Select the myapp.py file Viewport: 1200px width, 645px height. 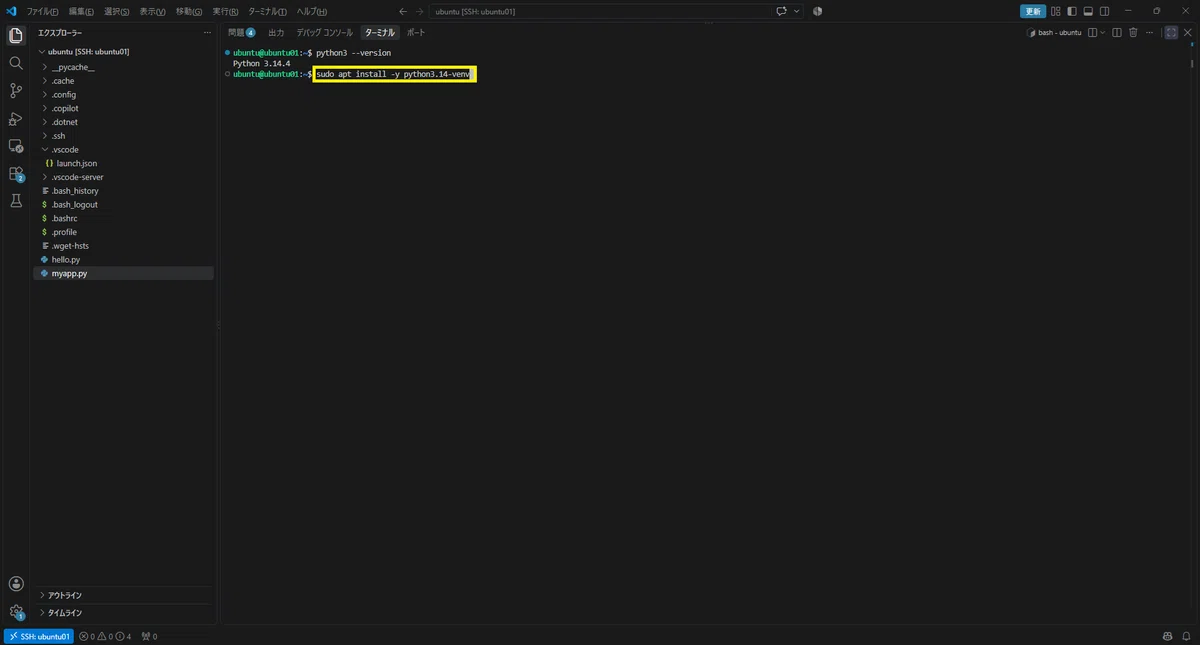[124, 273]
